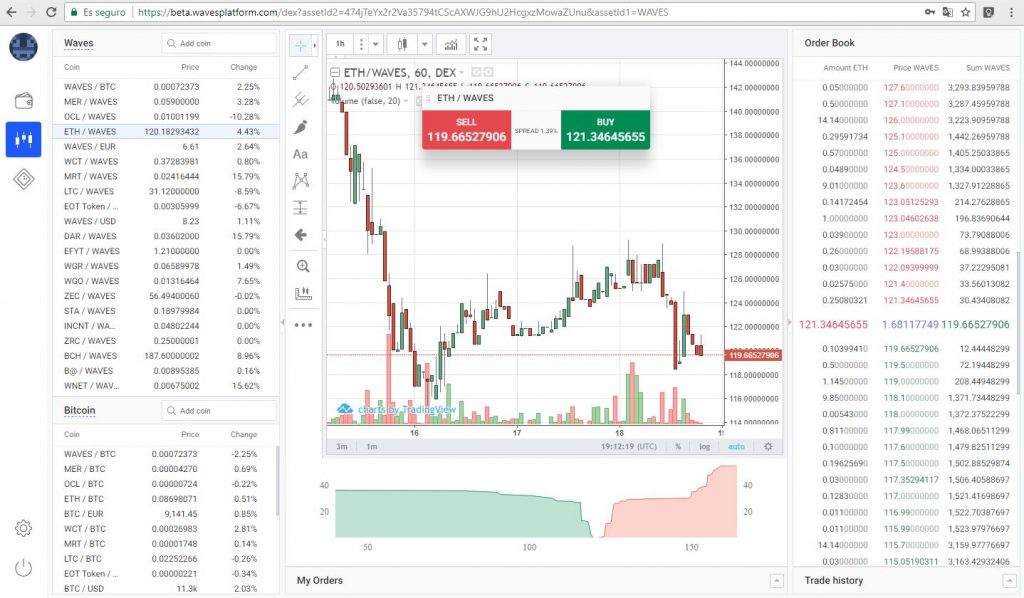Open the tokens diamond icon in sidebar

[24, 179]
